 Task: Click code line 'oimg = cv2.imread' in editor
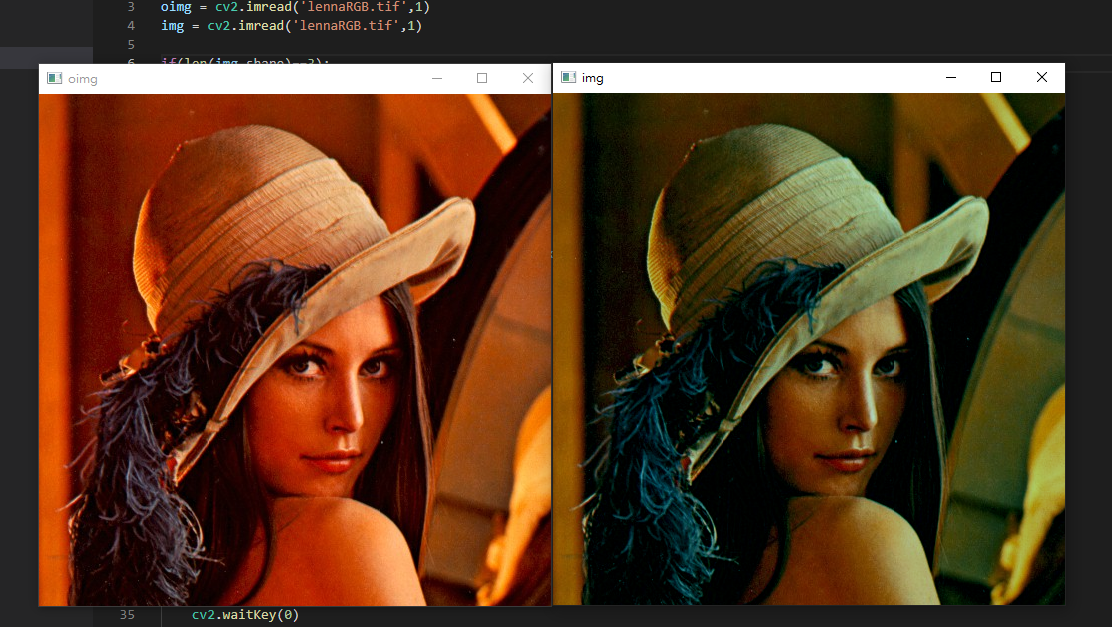click(296, 7)
